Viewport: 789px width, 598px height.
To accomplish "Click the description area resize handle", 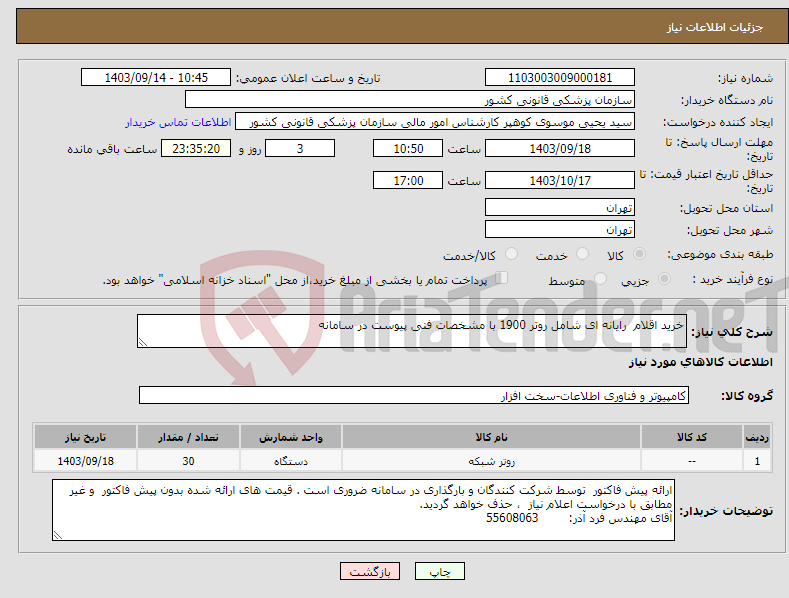I will [143, 342].
